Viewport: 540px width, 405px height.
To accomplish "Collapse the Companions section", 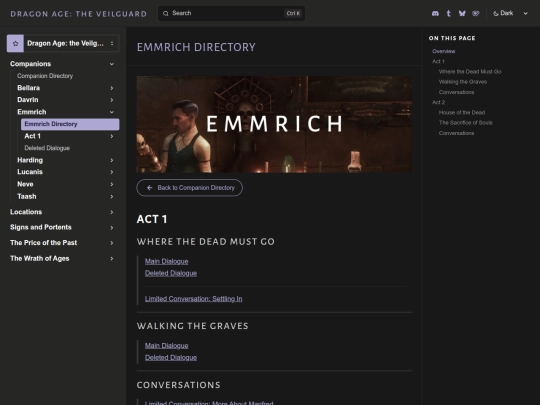I will point(112,64).
